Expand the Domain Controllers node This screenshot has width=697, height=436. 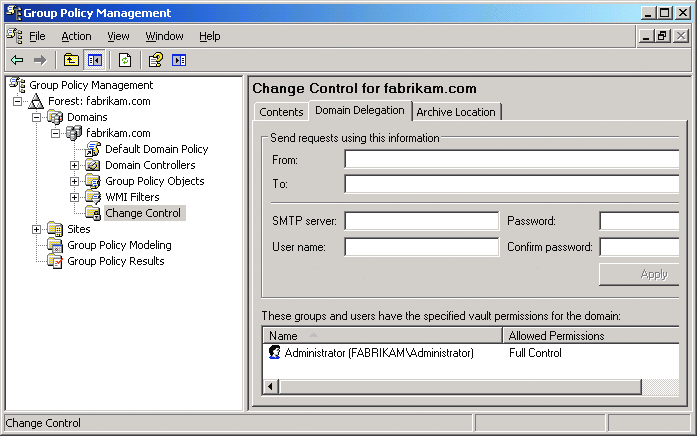pyautogui.click(x=74, y=165)
